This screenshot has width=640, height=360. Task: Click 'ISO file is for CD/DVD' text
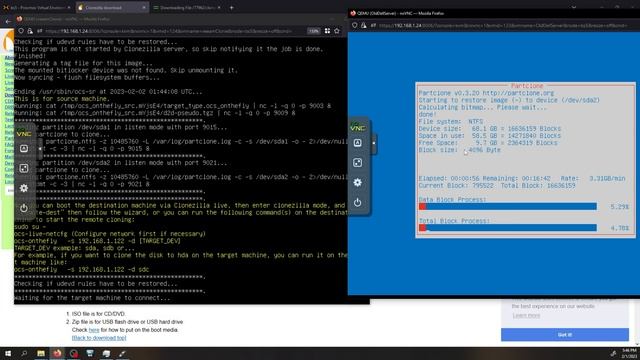point(98,314)
